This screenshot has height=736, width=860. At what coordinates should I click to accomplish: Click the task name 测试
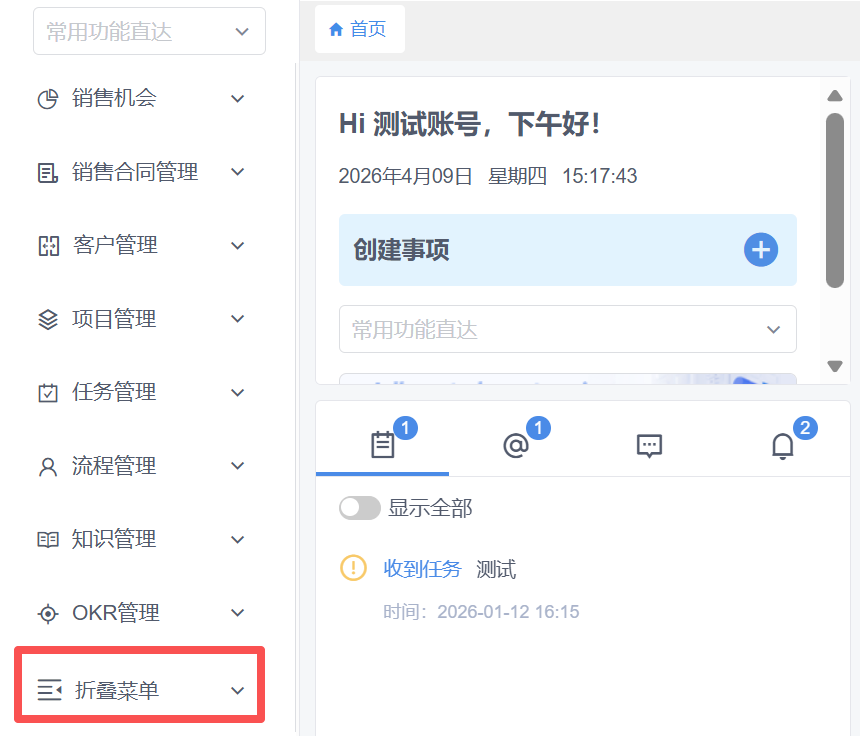pyautogui.click(x=496, y=569)
